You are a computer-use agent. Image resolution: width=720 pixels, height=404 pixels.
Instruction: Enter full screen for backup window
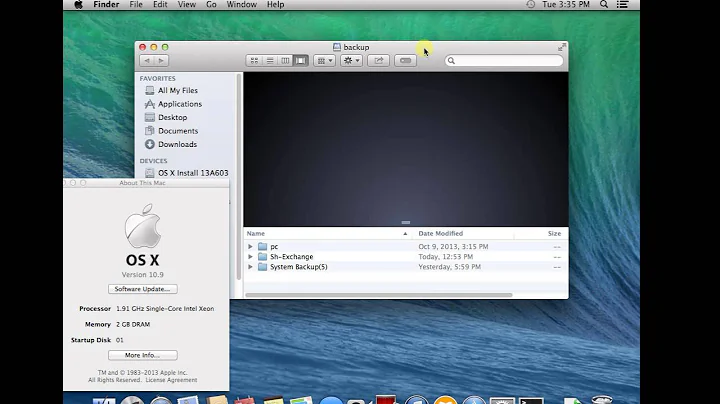(562, 47)
